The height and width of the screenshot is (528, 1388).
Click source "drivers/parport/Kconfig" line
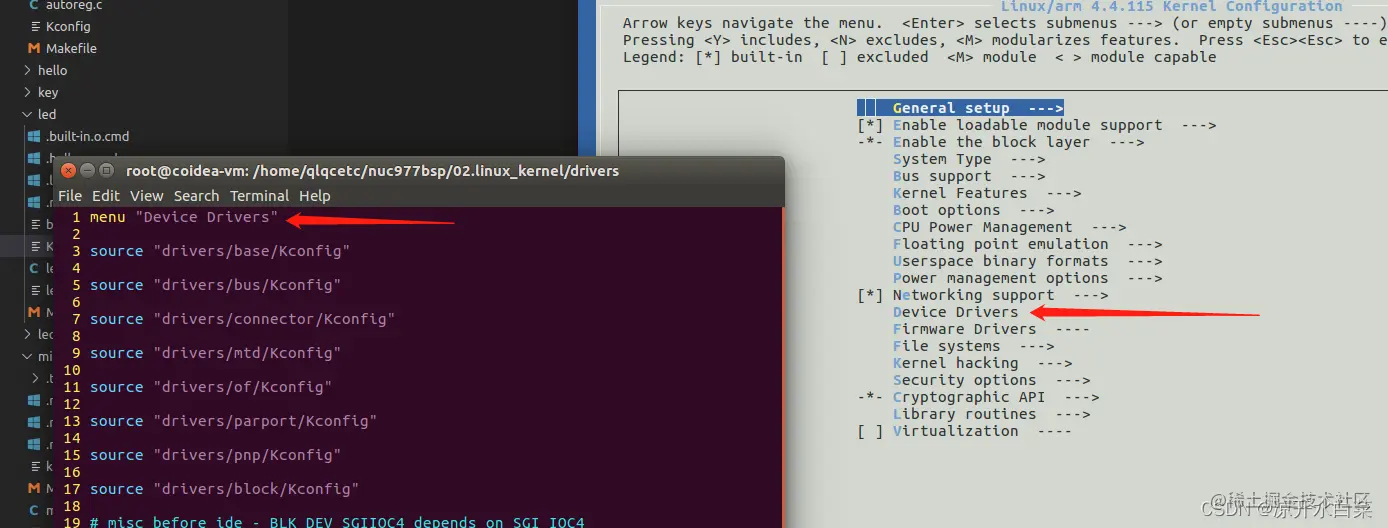pyautogui.click(x=233, y=421)
